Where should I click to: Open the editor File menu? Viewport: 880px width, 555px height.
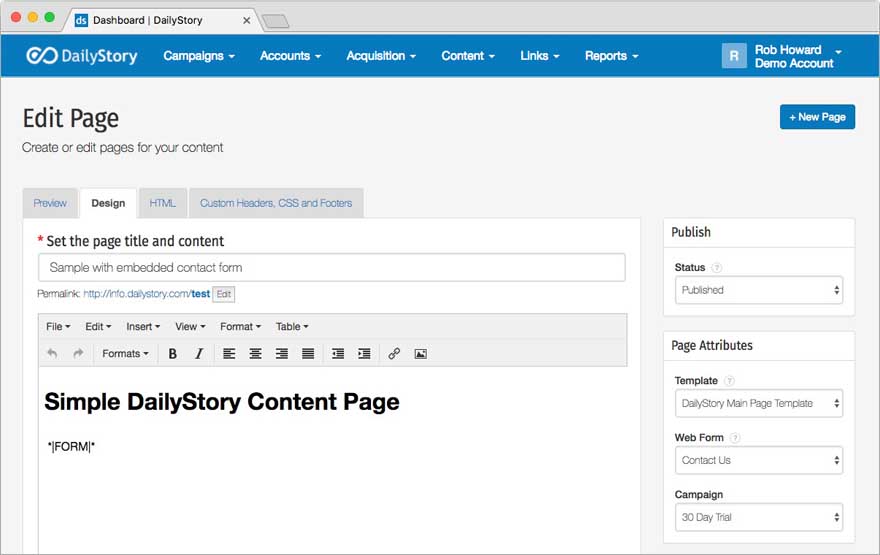pos(58,327)
